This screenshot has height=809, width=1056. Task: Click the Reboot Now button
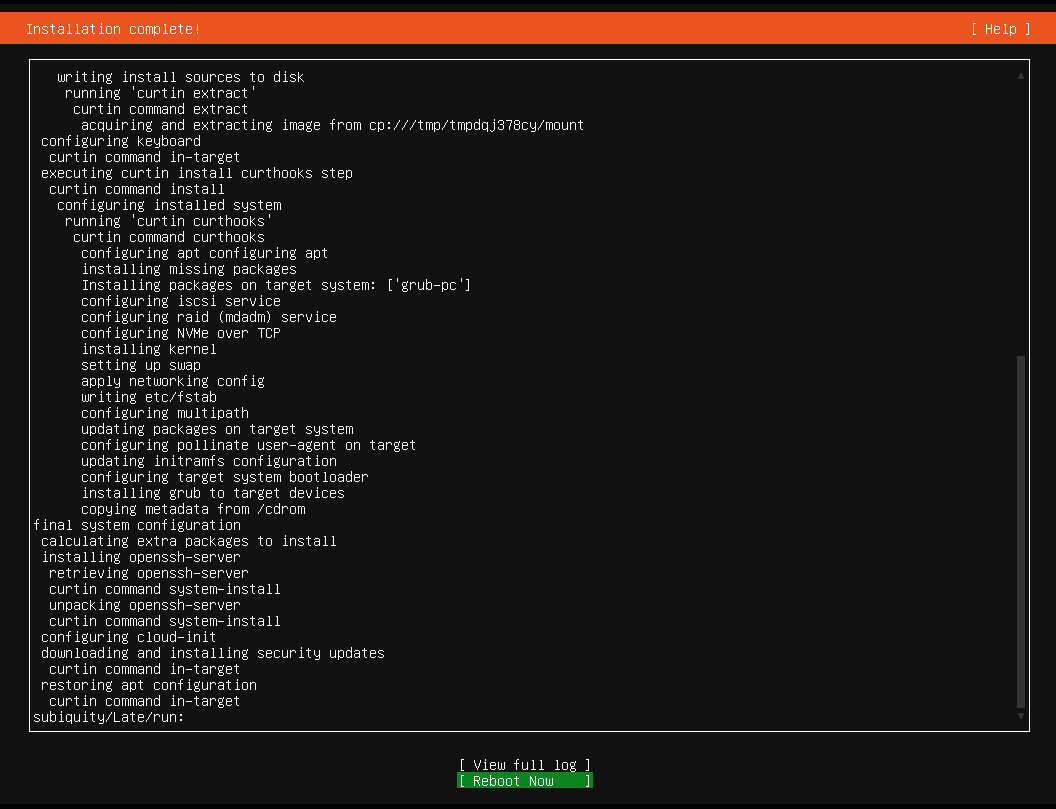click(525, 781)
